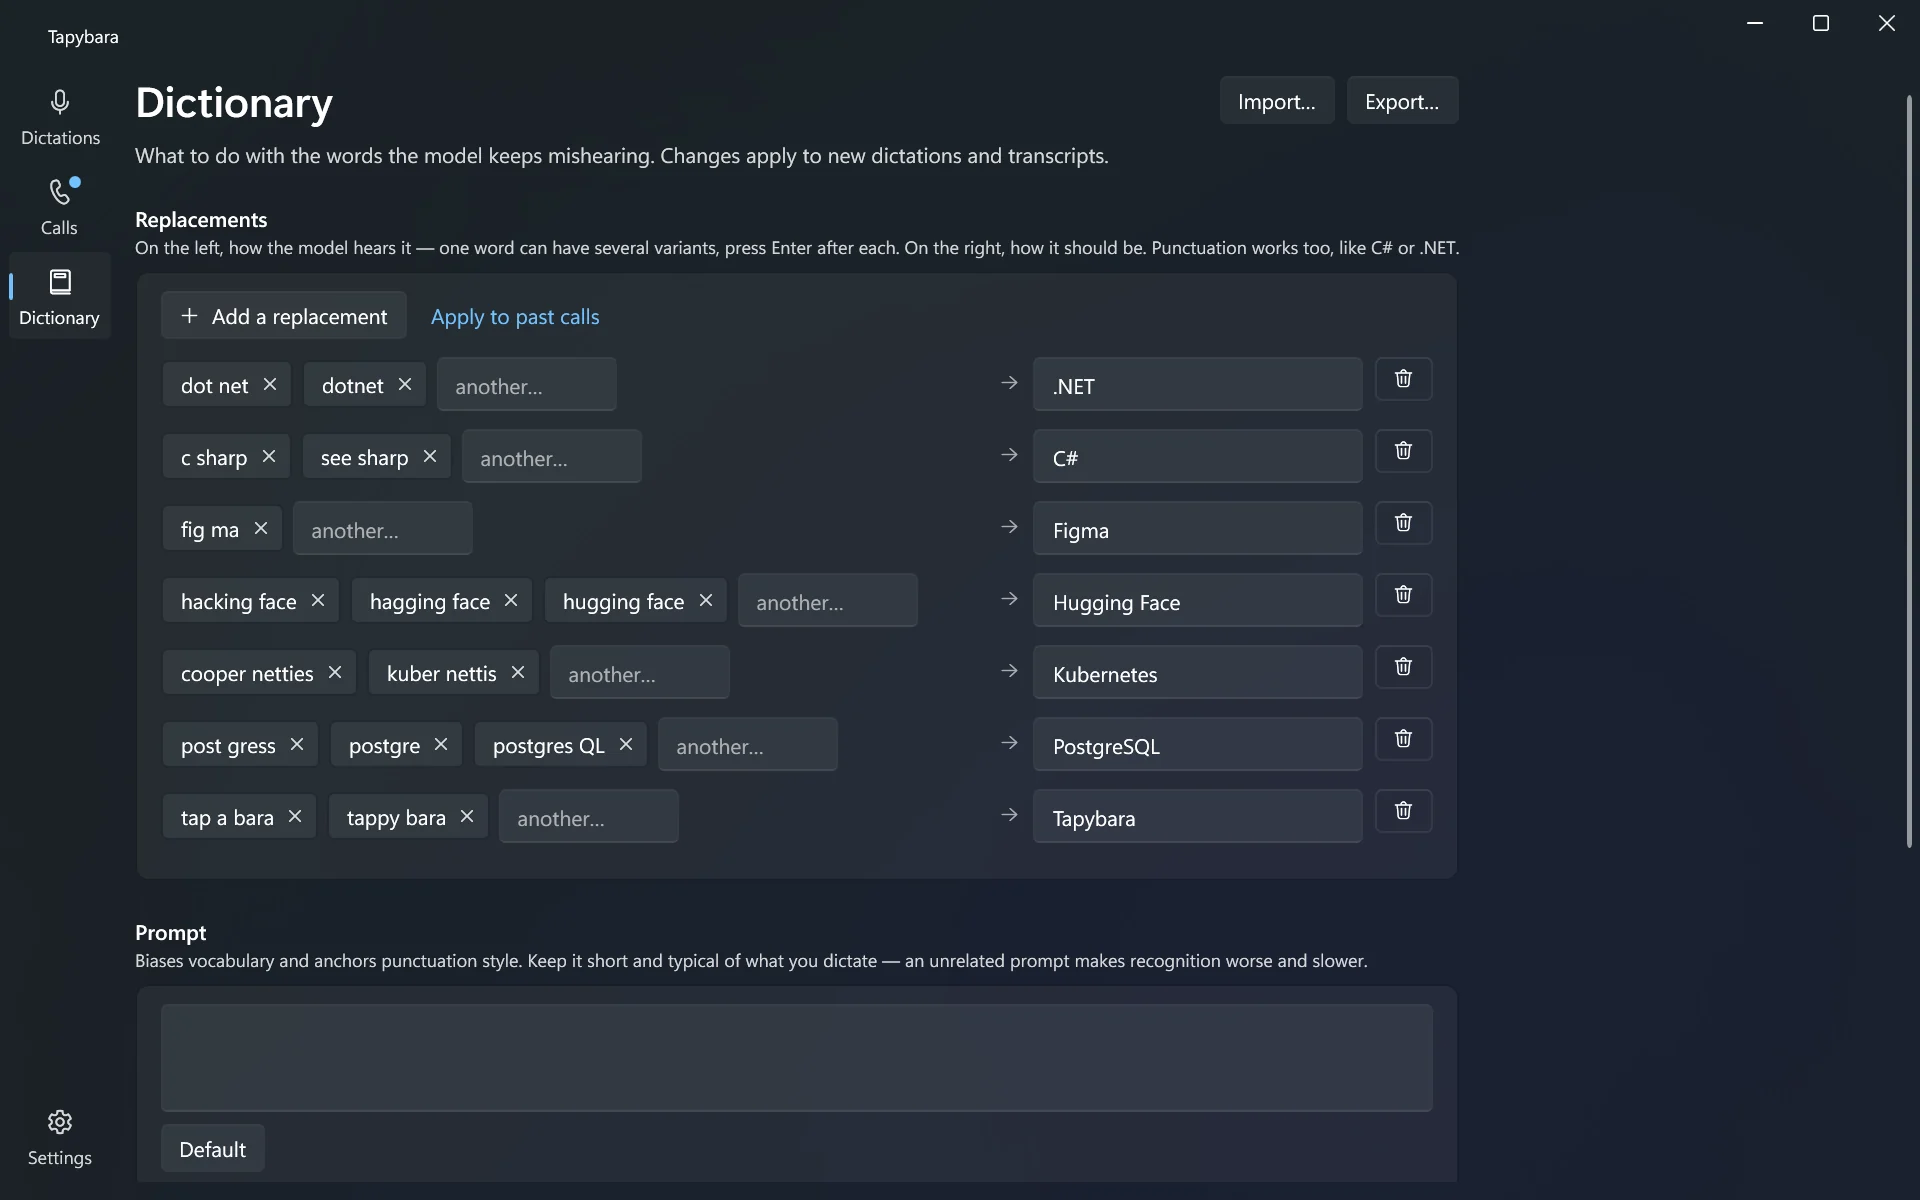Screen dimensions: 1920x1200
Task: Delete the Kubernetes replacement row
Action: [1403, 667]
